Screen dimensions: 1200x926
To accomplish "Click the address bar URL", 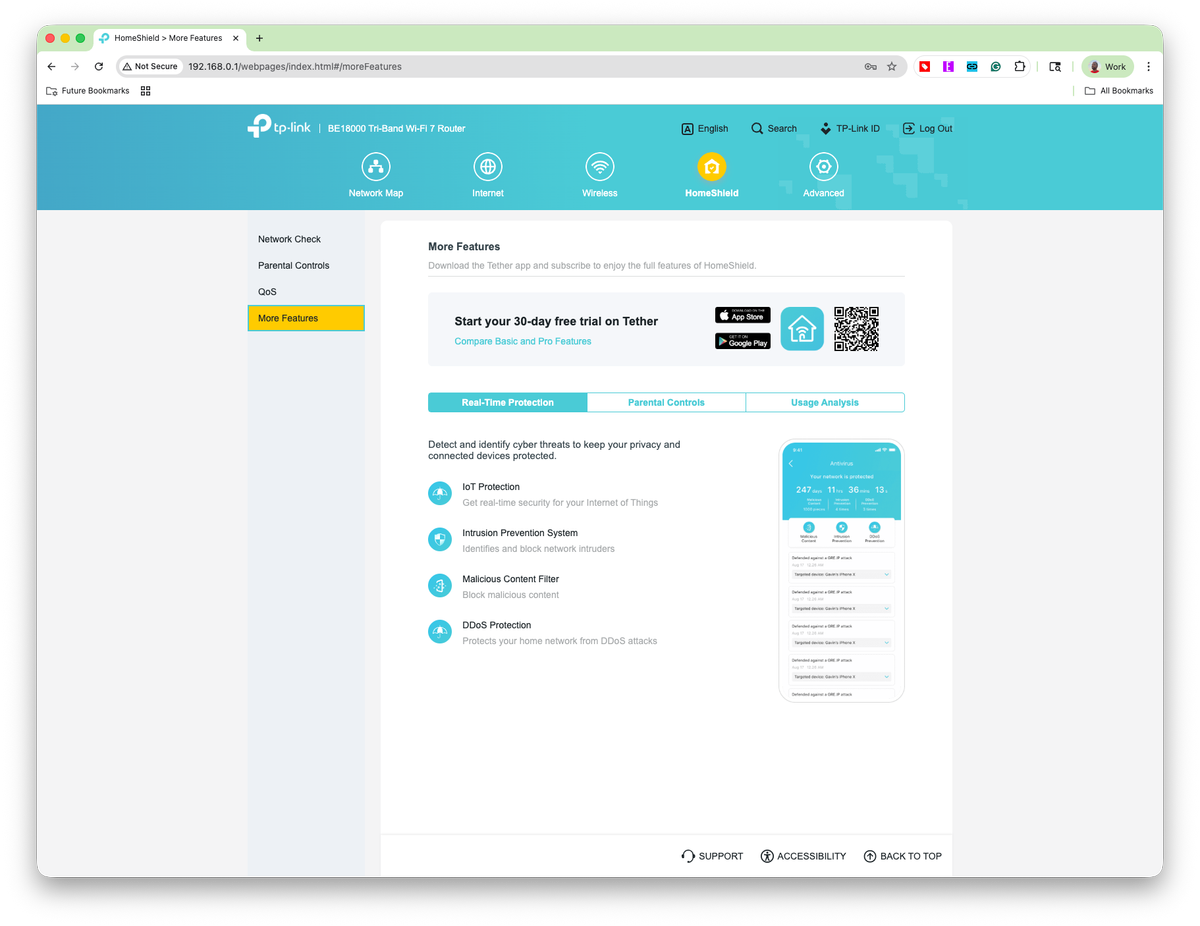I will click(295, 67).
